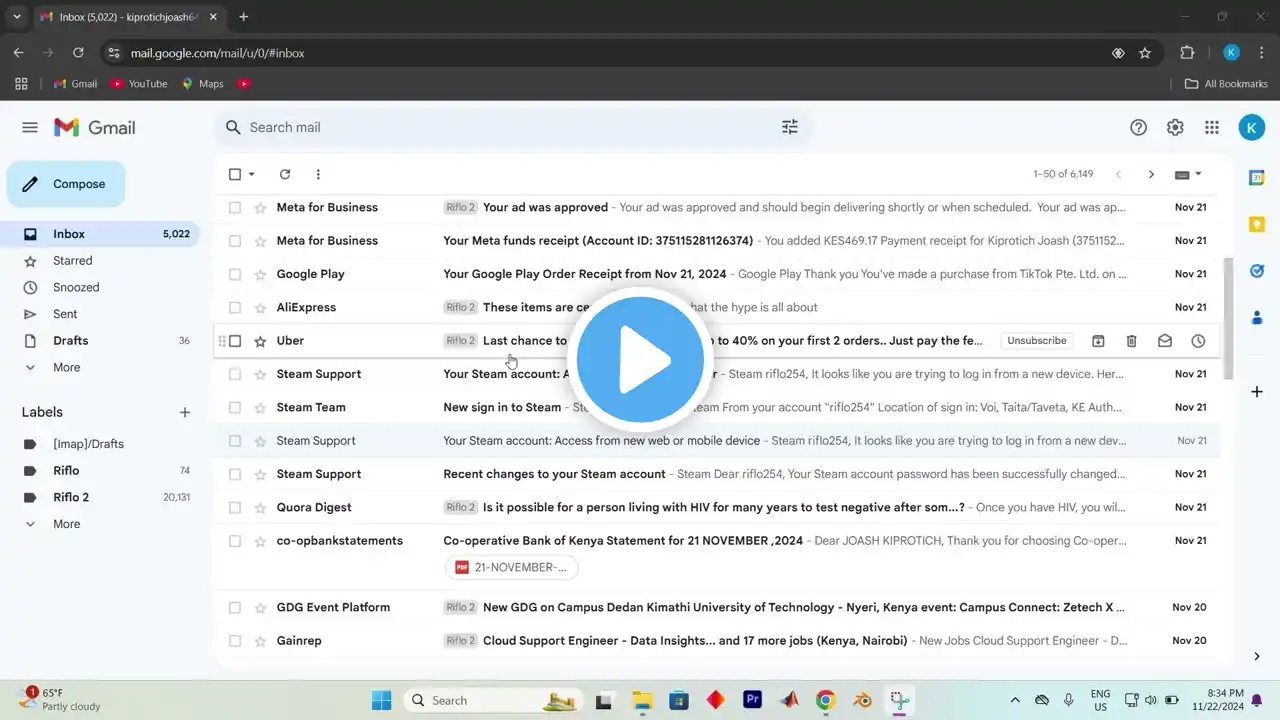The image size is (1280, 720).
Task: Open Premiere Pro from the taskbar
Action: [x=752, y=700]
